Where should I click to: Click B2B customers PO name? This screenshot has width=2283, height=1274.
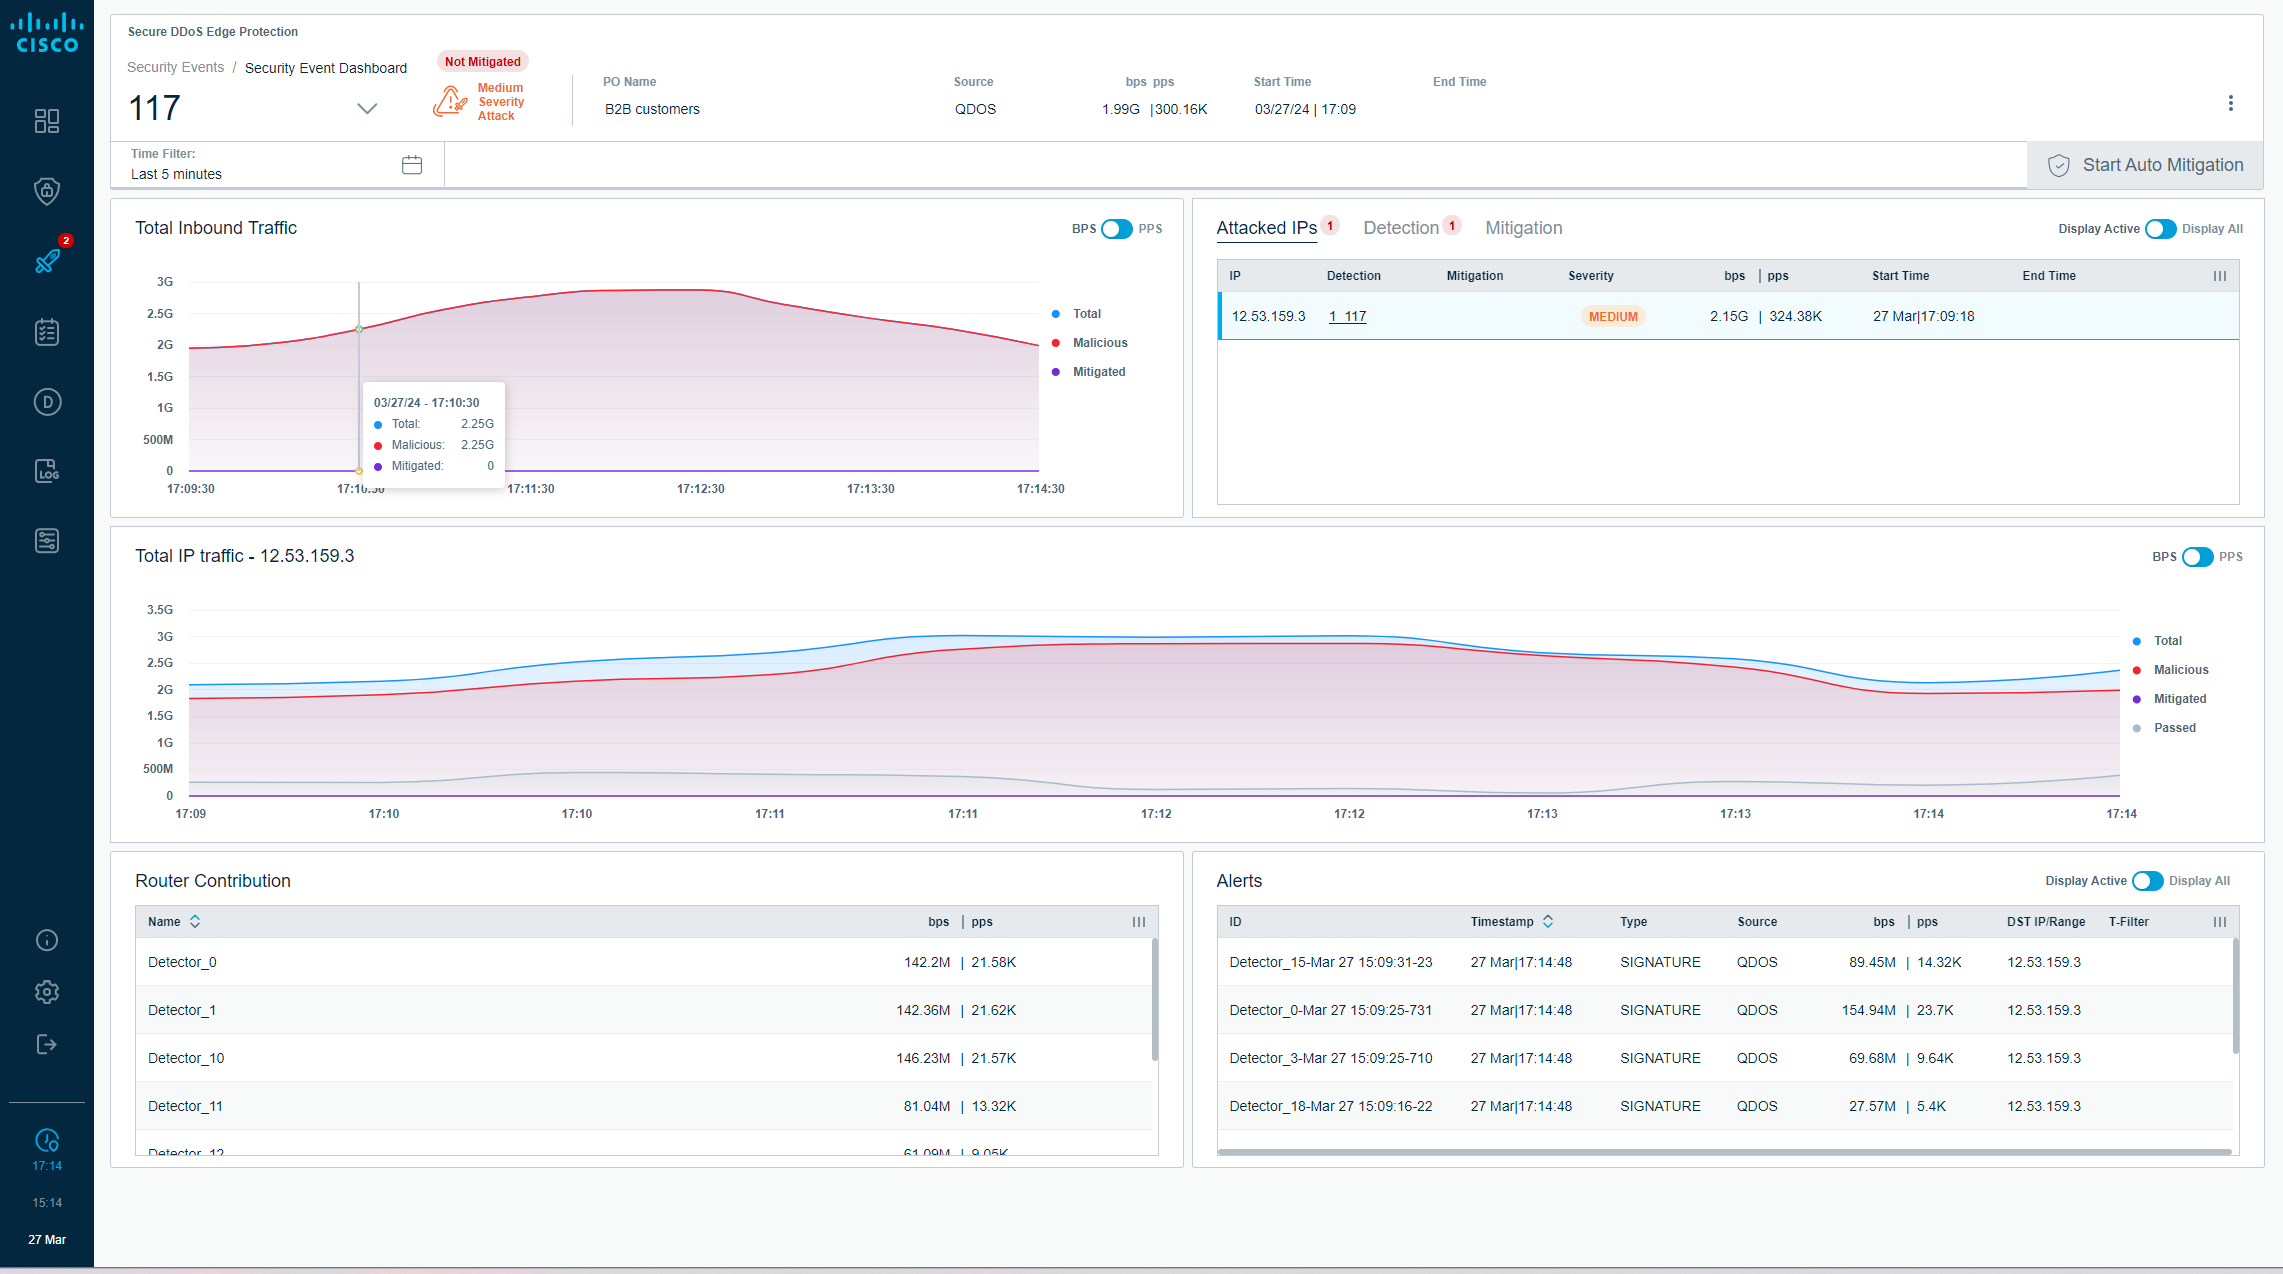[x=652, y=109]
